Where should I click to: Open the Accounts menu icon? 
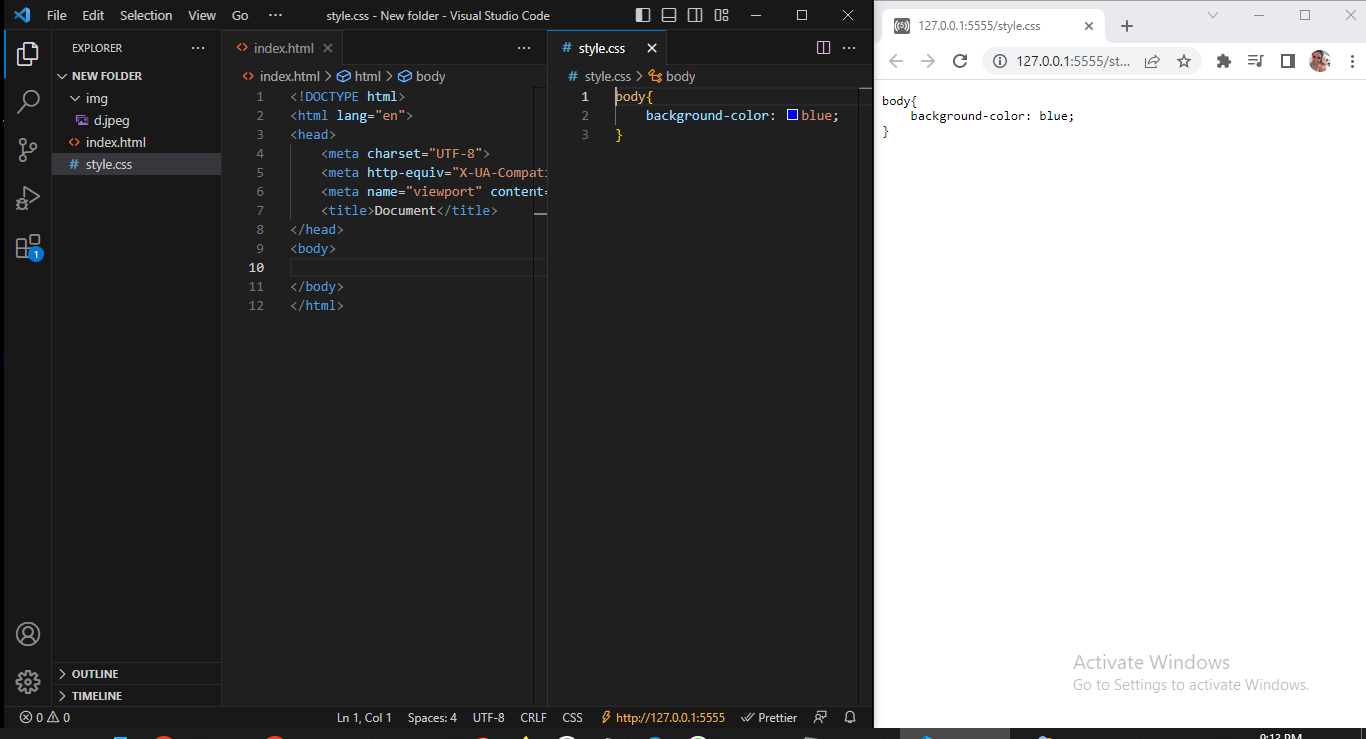pos(28,634)
